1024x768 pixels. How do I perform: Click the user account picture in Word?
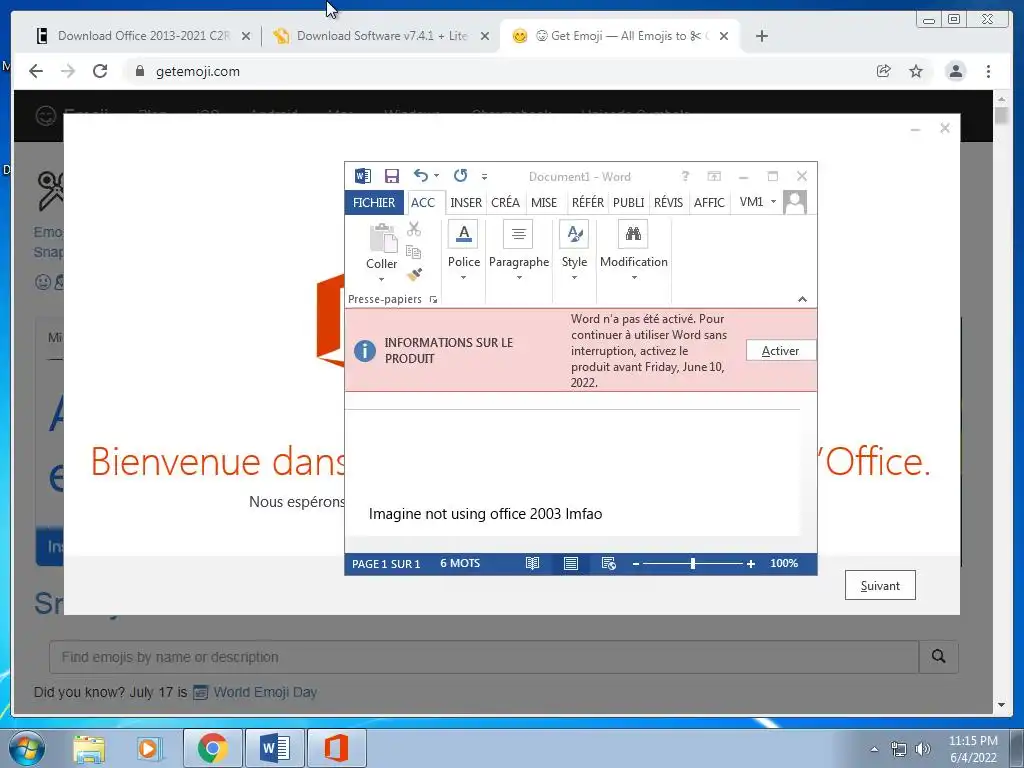pos(795,202)
